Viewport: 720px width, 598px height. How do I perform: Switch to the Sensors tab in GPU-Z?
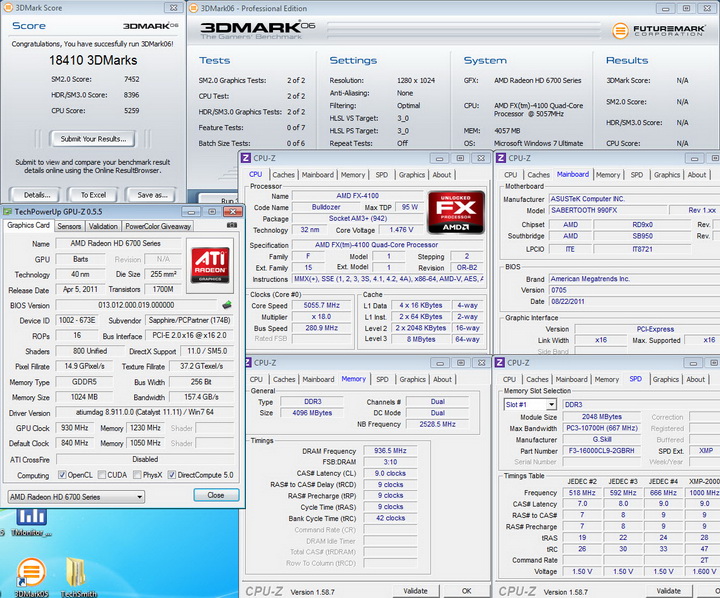coord(69,226)
